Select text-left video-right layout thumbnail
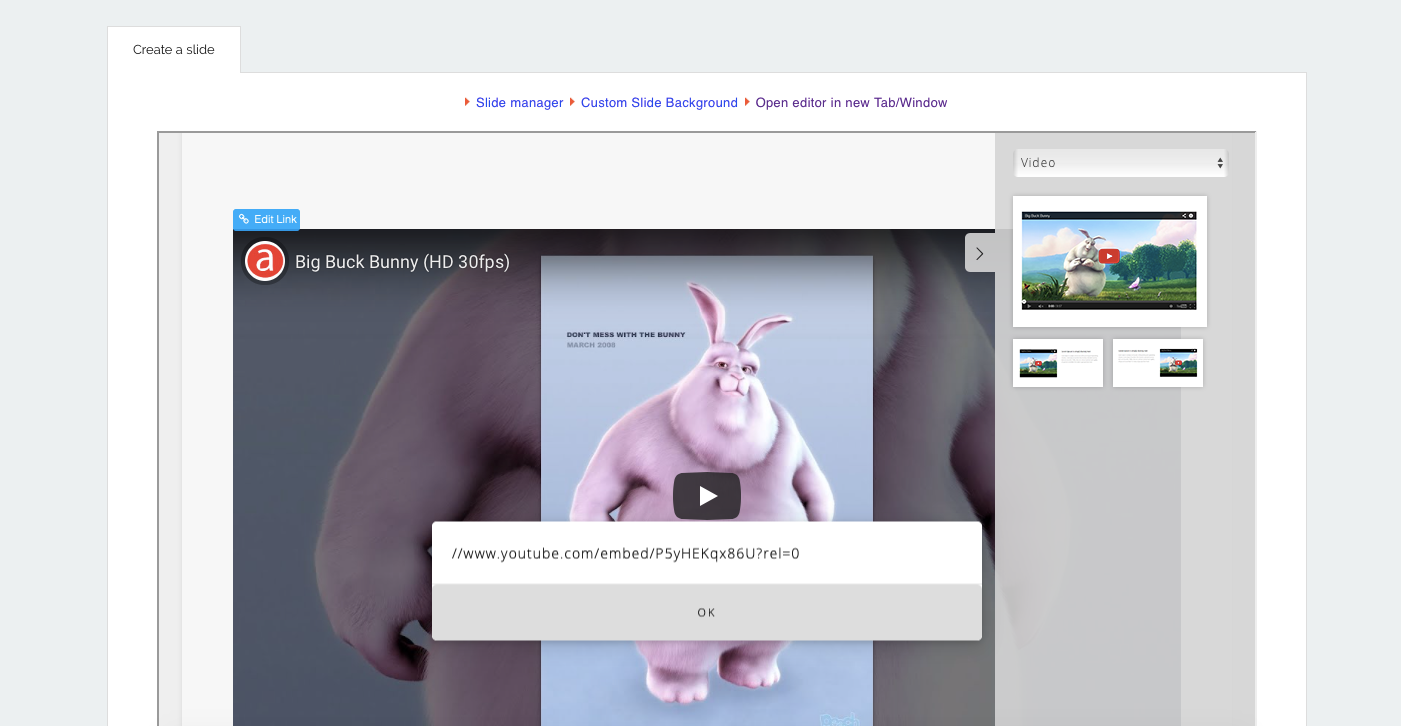This screenshot has height=726, width=1401. (1158, 363)
